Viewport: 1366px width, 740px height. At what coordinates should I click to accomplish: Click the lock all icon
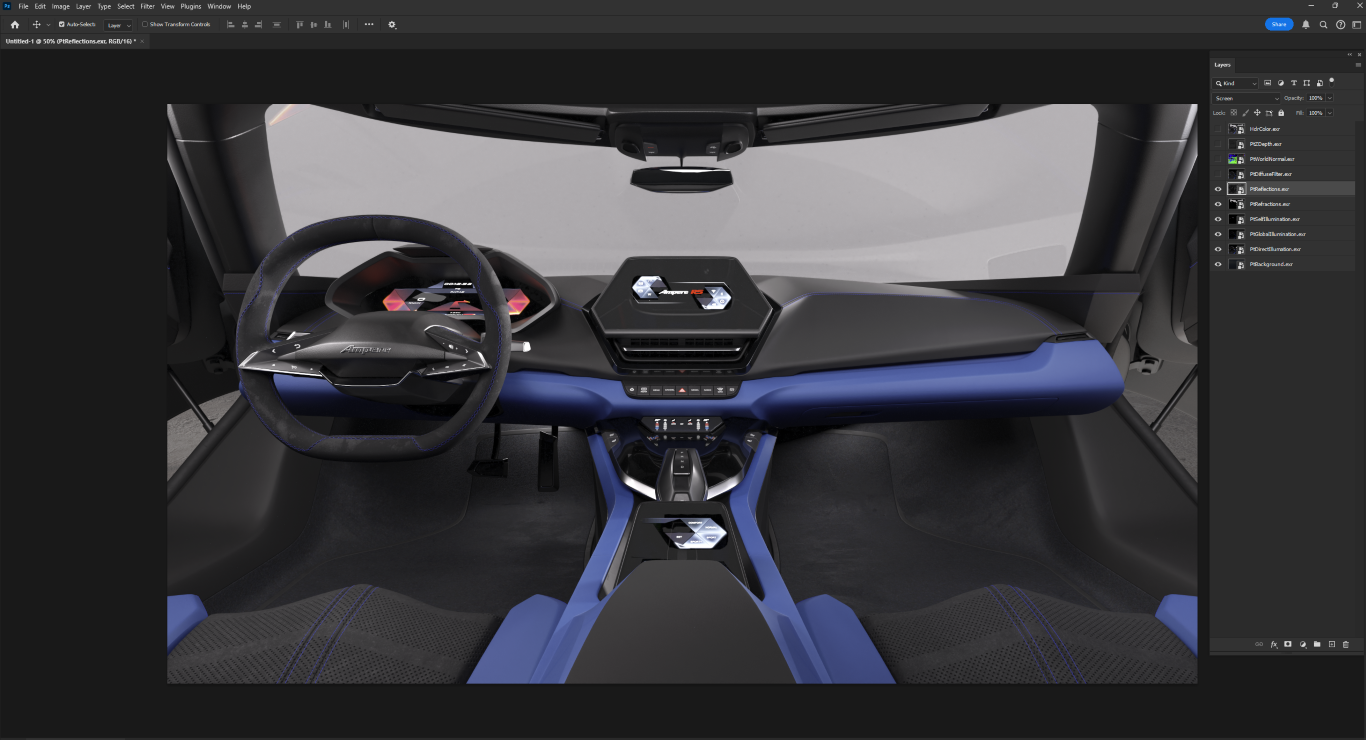pos(1281,113)
